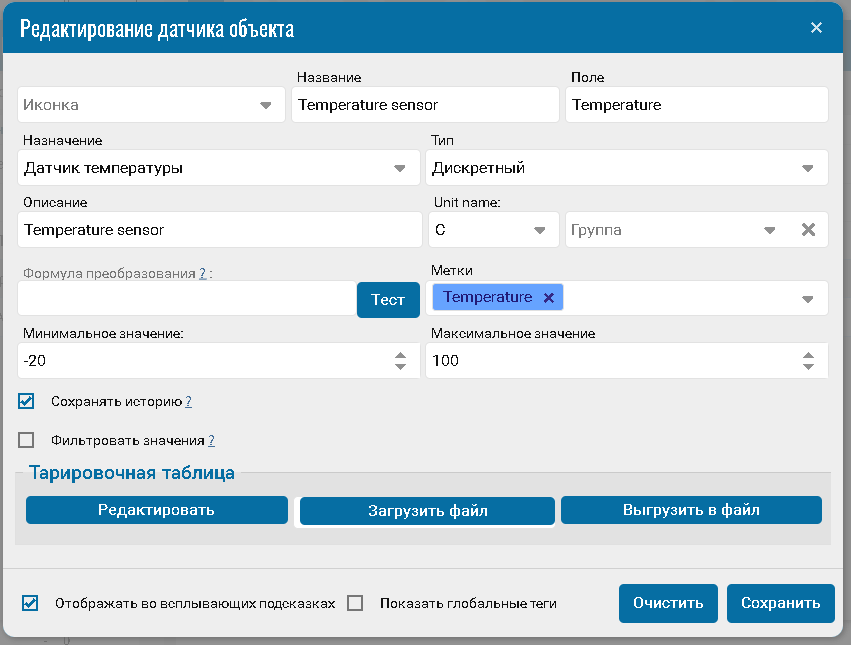Screen dimensions: 851x645
Task: Disable the Сохранять историю checkbox
Action: pos(27,401)
